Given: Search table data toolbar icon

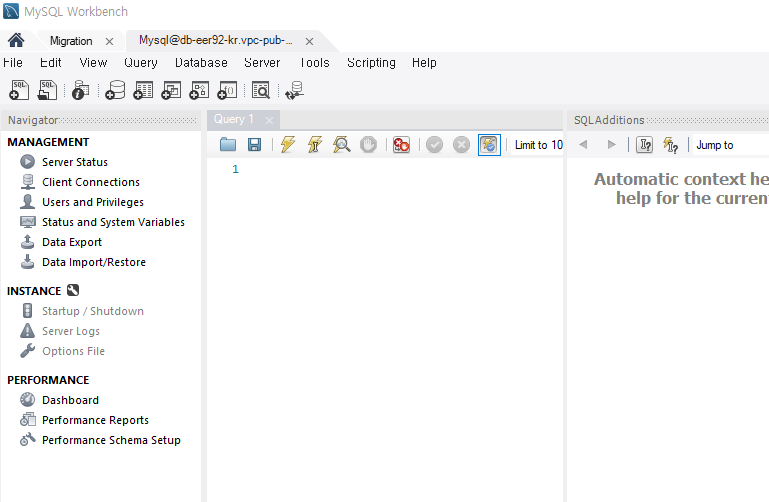Looking at the screenshot, I should (261, 90).
